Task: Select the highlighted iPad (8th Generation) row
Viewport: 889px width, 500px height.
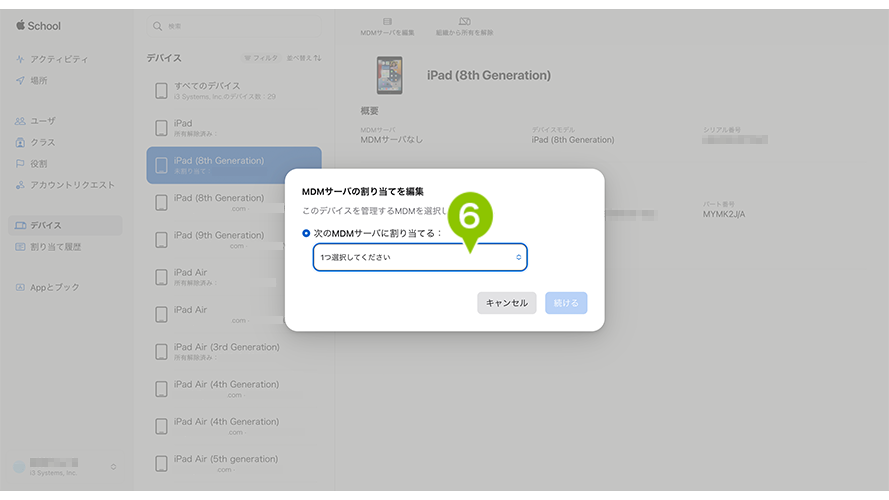Action: pos(234,165)
